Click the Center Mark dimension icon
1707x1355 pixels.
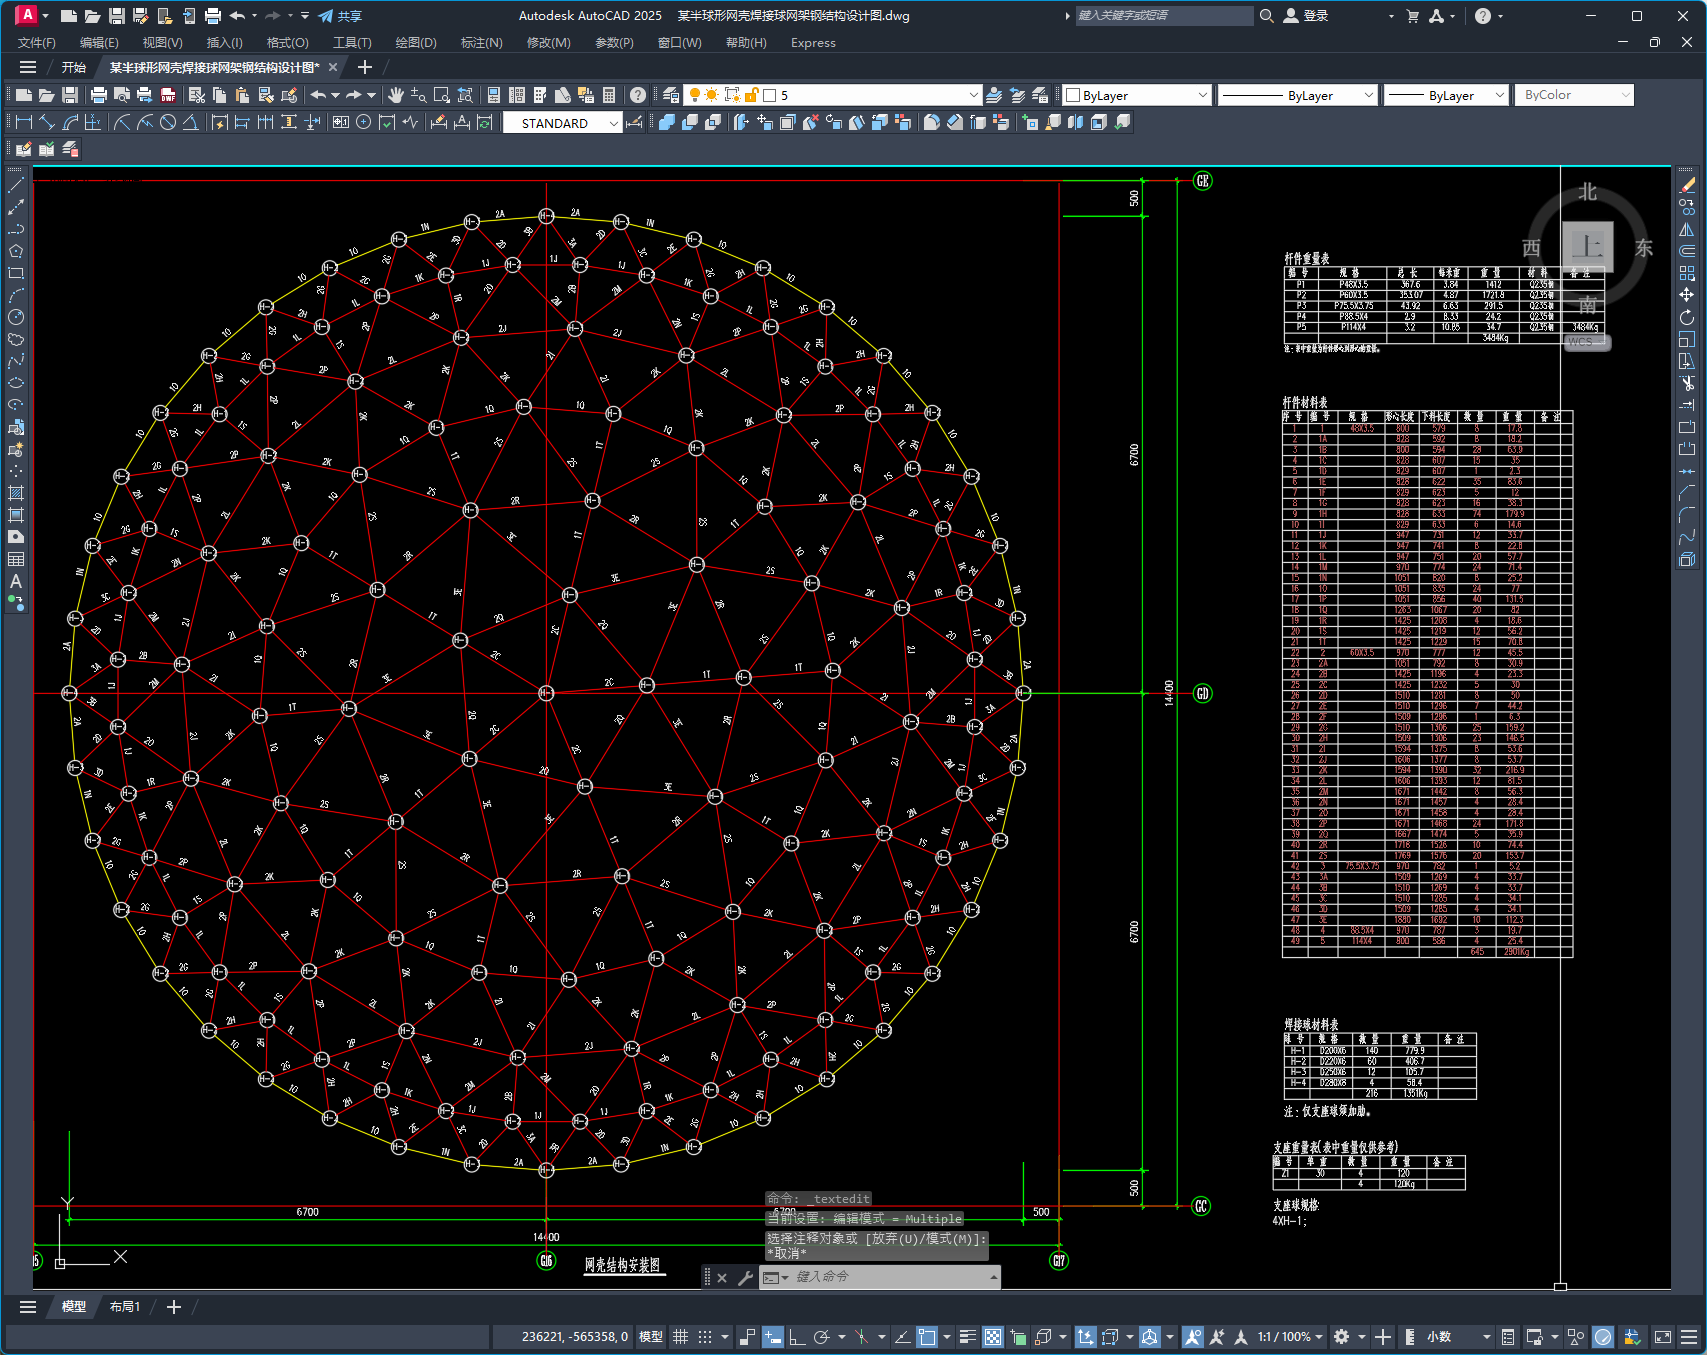pyautogui.click(x=363, y=122)
